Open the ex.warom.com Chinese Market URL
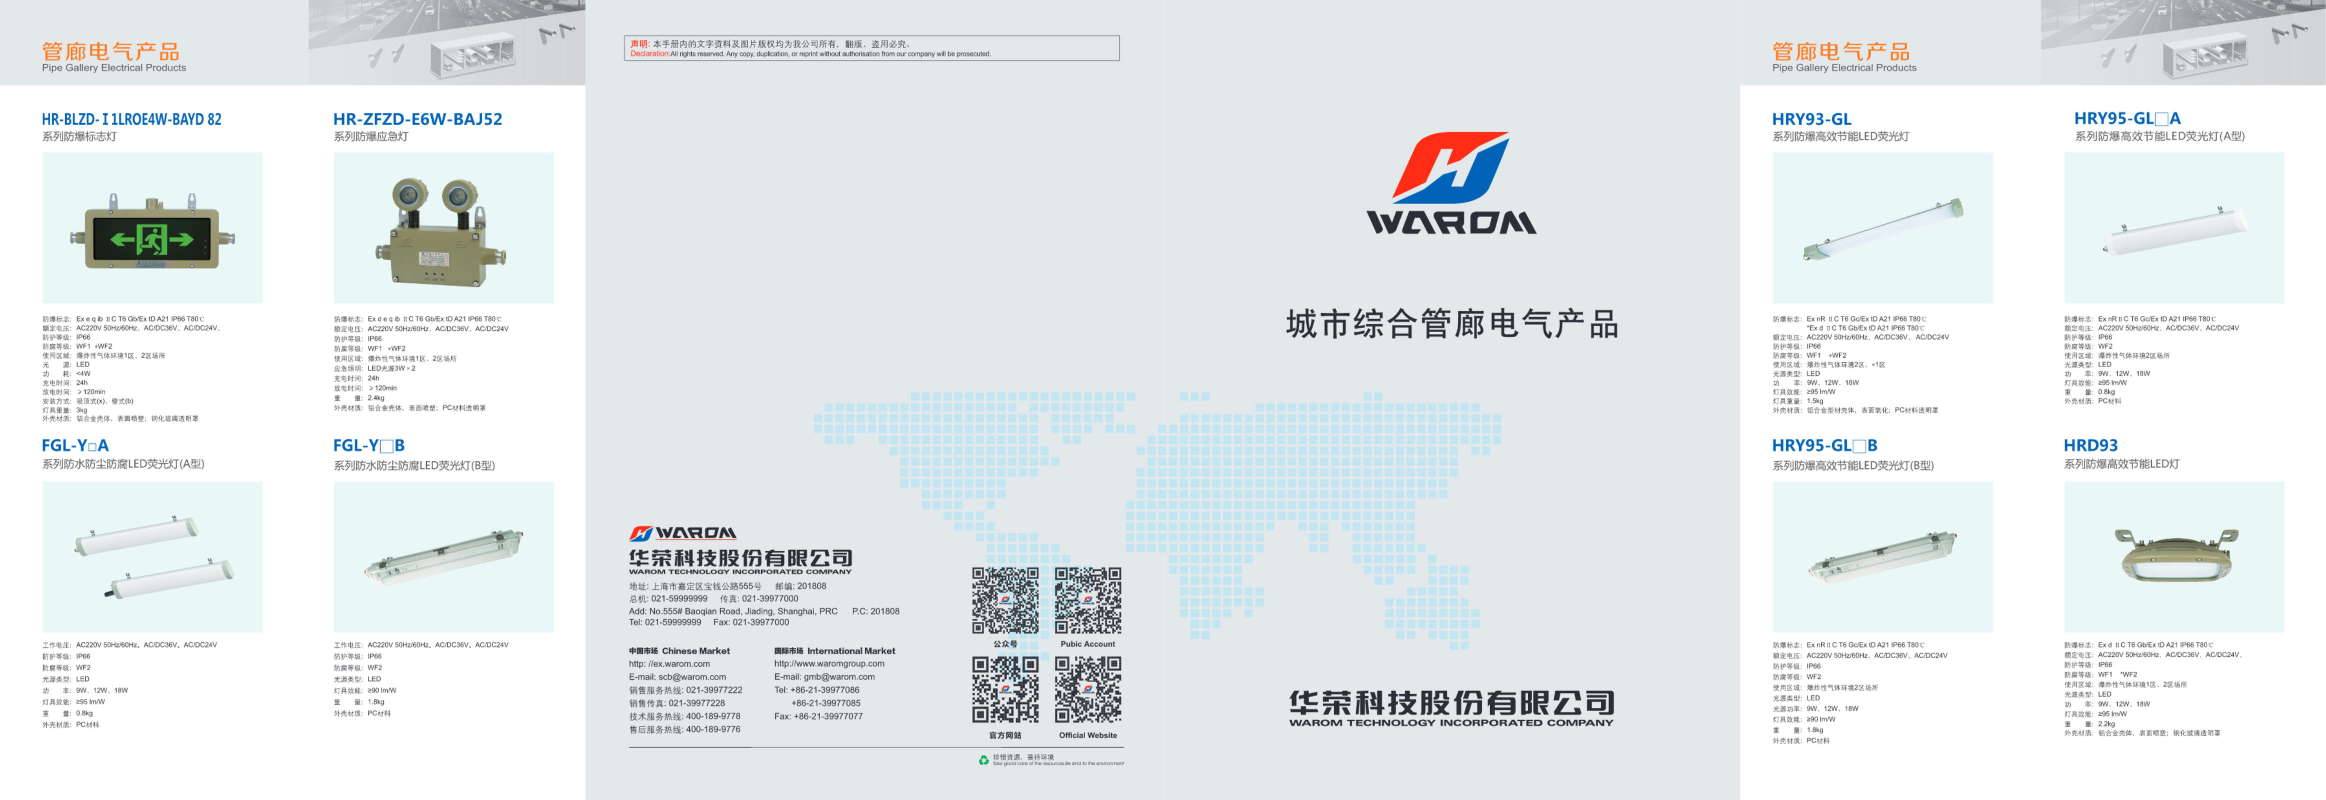This screenshot has width=2326, height=800. [669, 664]
